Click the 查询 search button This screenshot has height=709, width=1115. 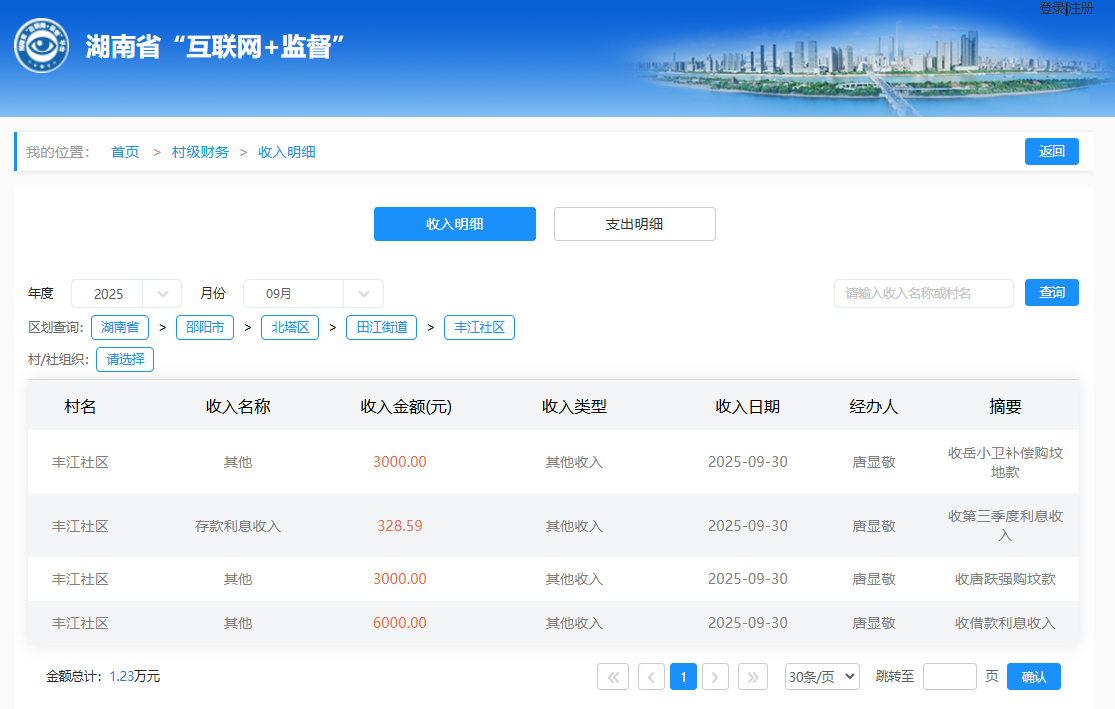click(1051, 293)
